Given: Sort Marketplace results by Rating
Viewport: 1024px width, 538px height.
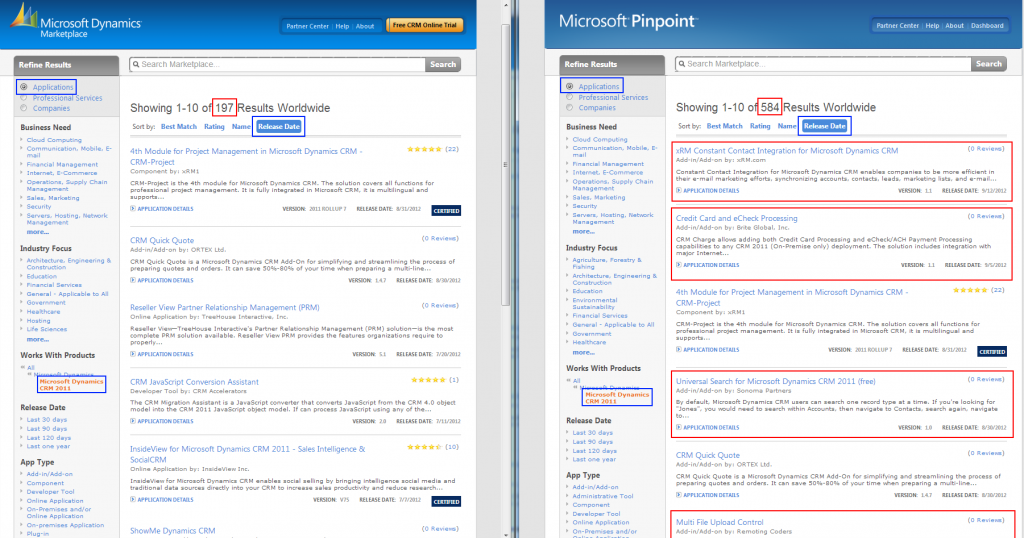Looking at the screenshot, I should coord(214,127).
